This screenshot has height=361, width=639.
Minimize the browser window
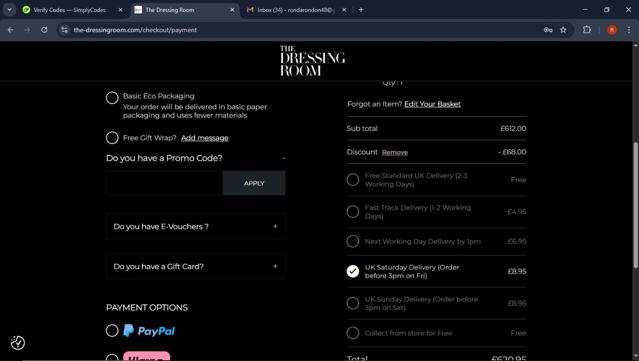(585, 10)
